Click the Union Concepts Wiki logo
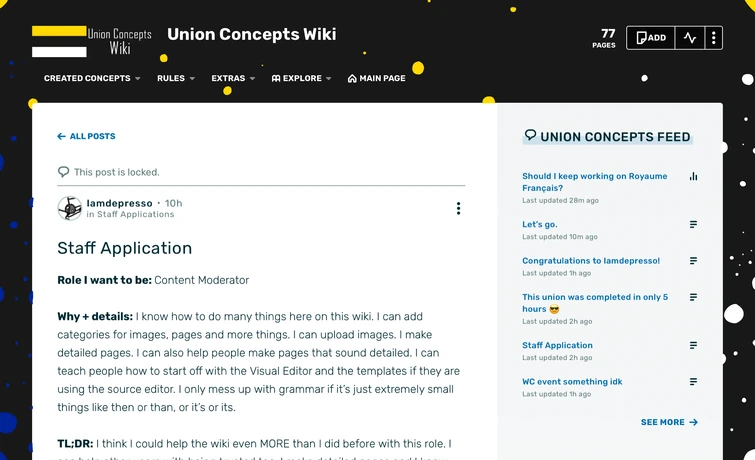The image size is (755, 460). point(92,40)
